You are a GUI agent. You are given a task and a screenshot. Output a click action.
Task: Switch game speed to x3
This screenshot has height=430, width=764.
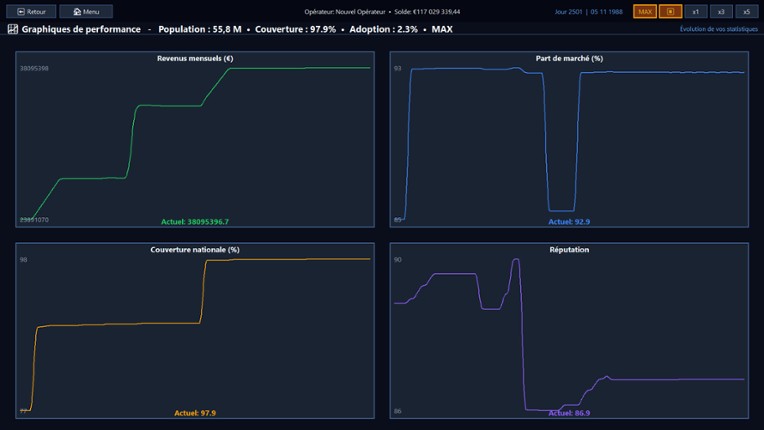[x=721, y=11]
